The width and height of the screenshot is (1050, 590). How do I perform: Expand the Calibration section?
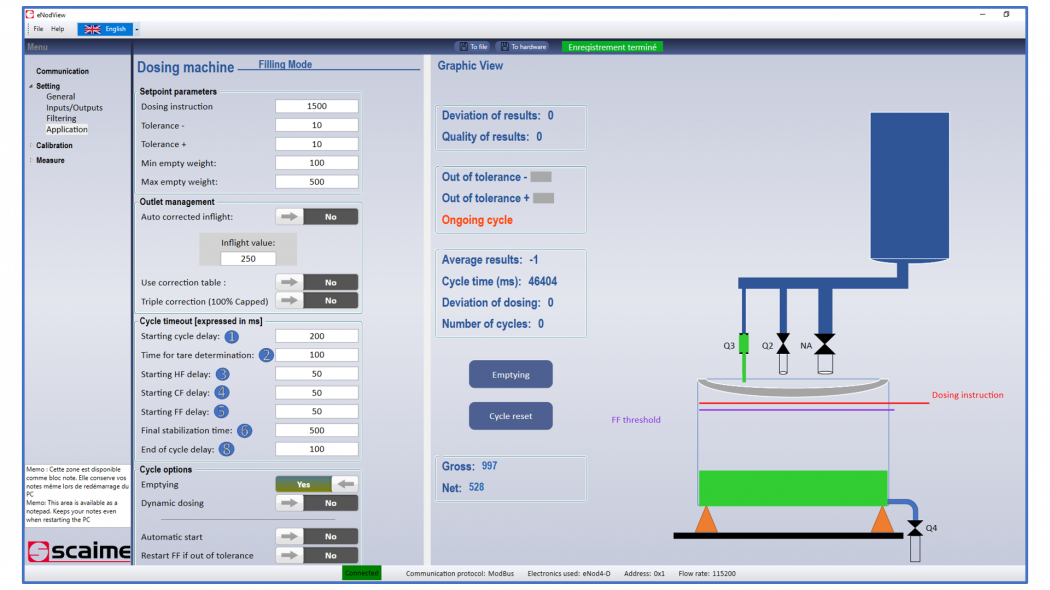pyautogui.click(x=31, y=144)
